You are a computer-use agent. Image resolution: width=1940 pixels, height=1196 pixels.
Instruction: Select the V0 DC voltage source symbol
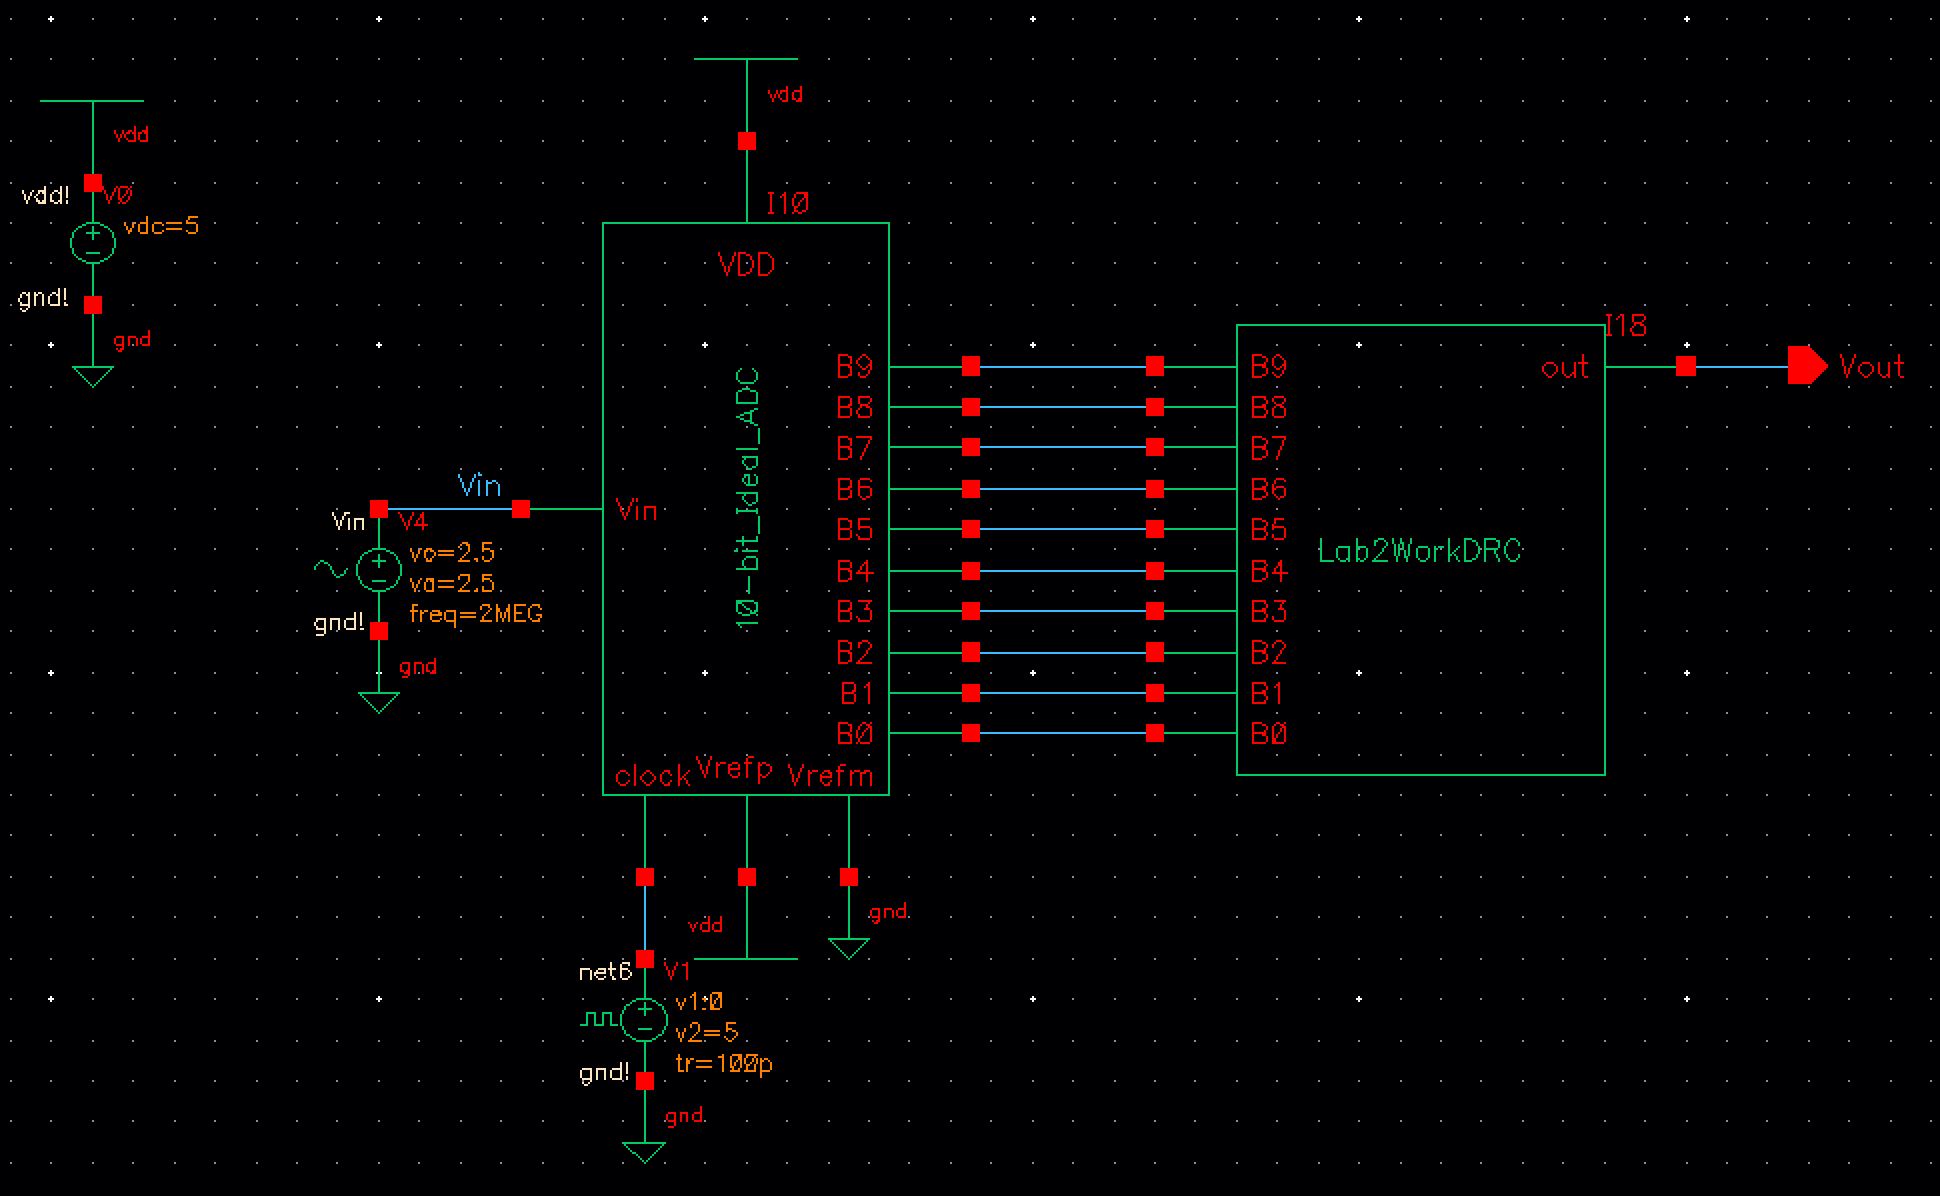click(x=92, y=243)
